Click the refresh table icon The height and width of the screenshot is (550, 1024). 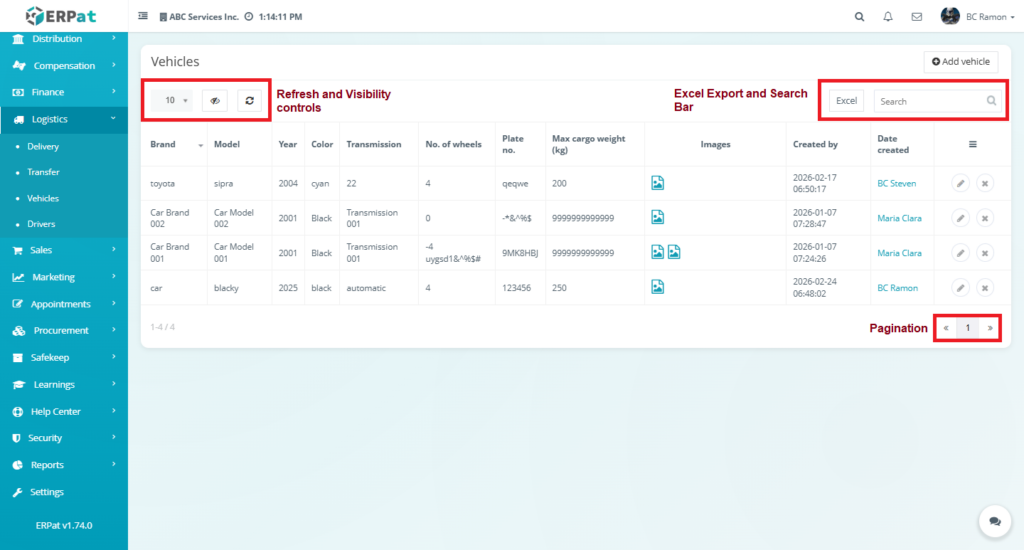point(249,100)
